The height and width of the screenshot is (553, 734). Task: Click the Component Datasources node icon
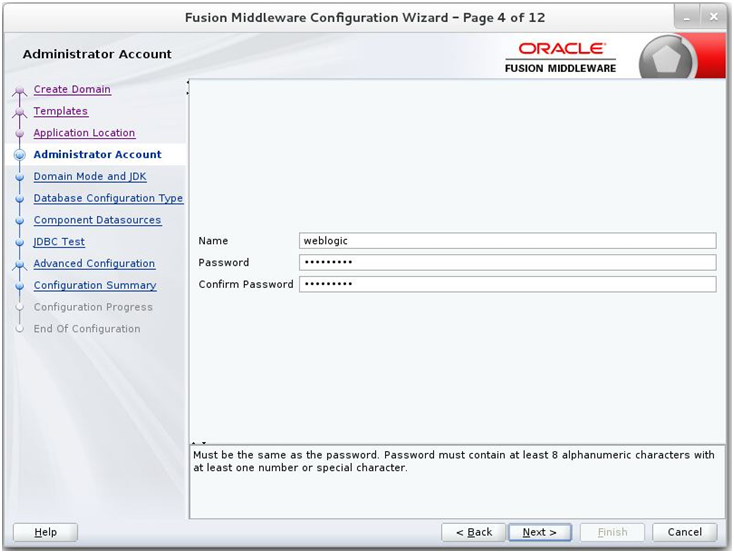pos(19,221)
